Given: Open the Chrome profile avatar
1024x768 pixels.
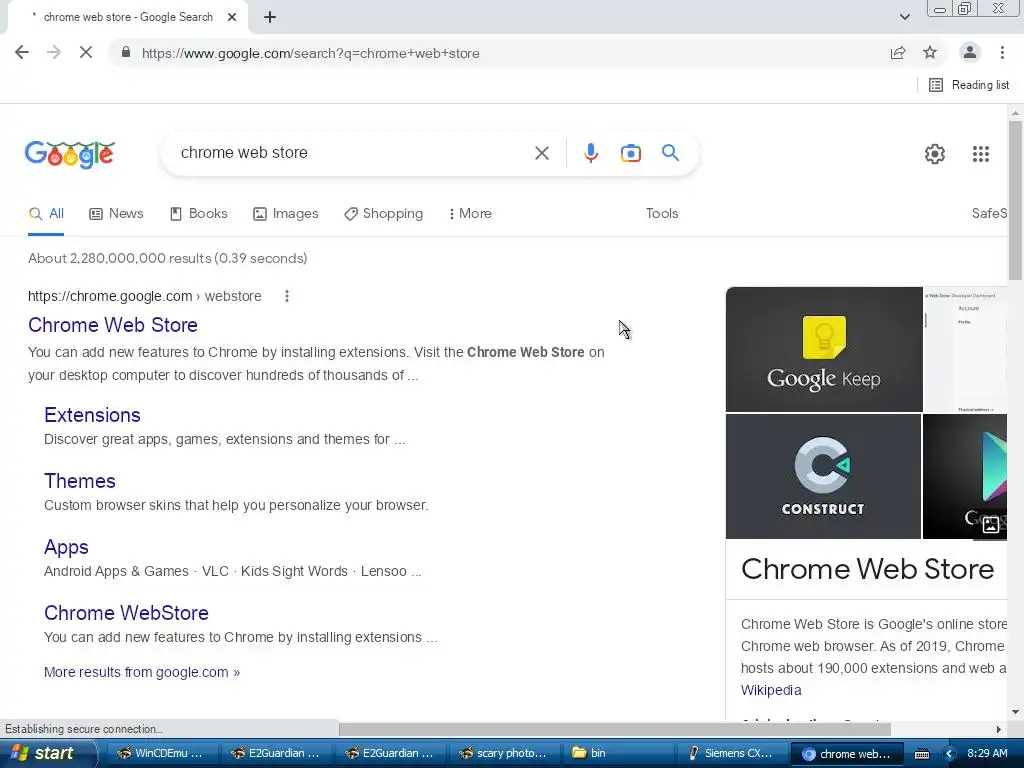Looking at the screenshot, I should 970,52.
